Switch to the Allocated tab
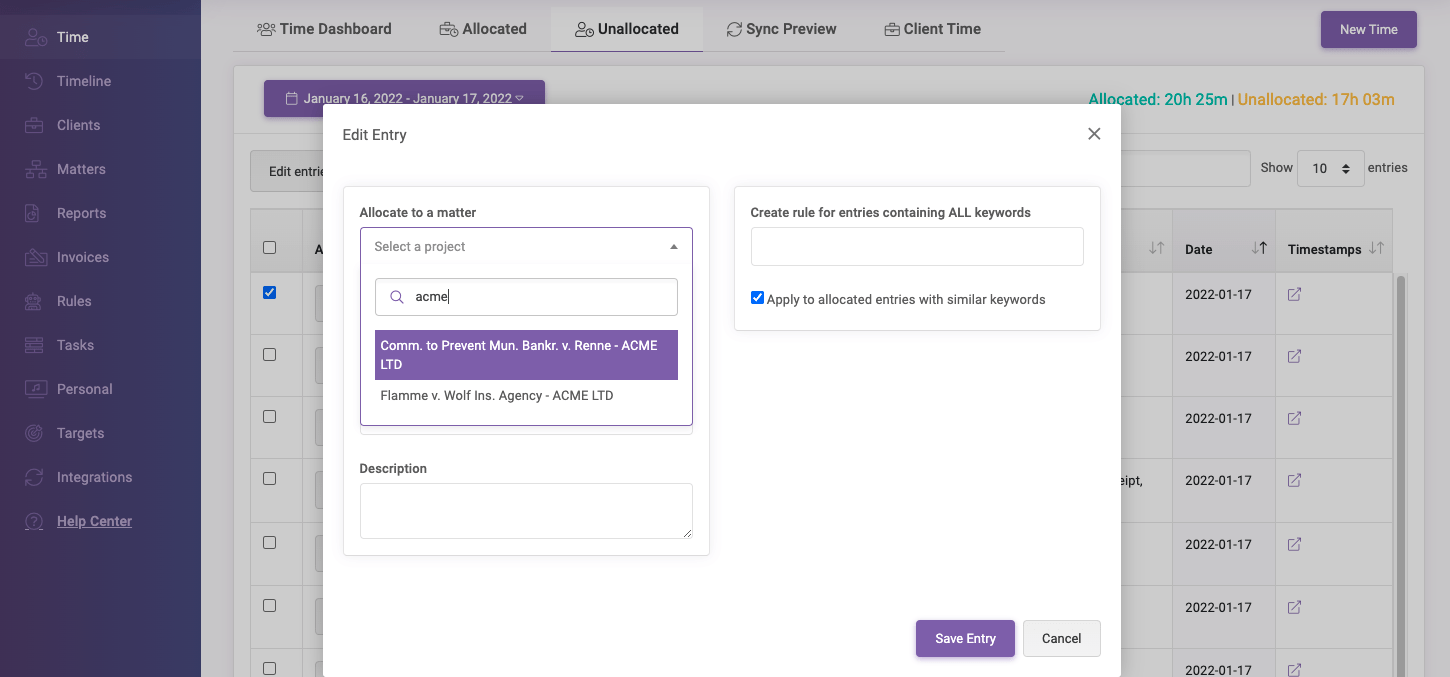This screenshot has width=1450, height=677. coord(483,29)
